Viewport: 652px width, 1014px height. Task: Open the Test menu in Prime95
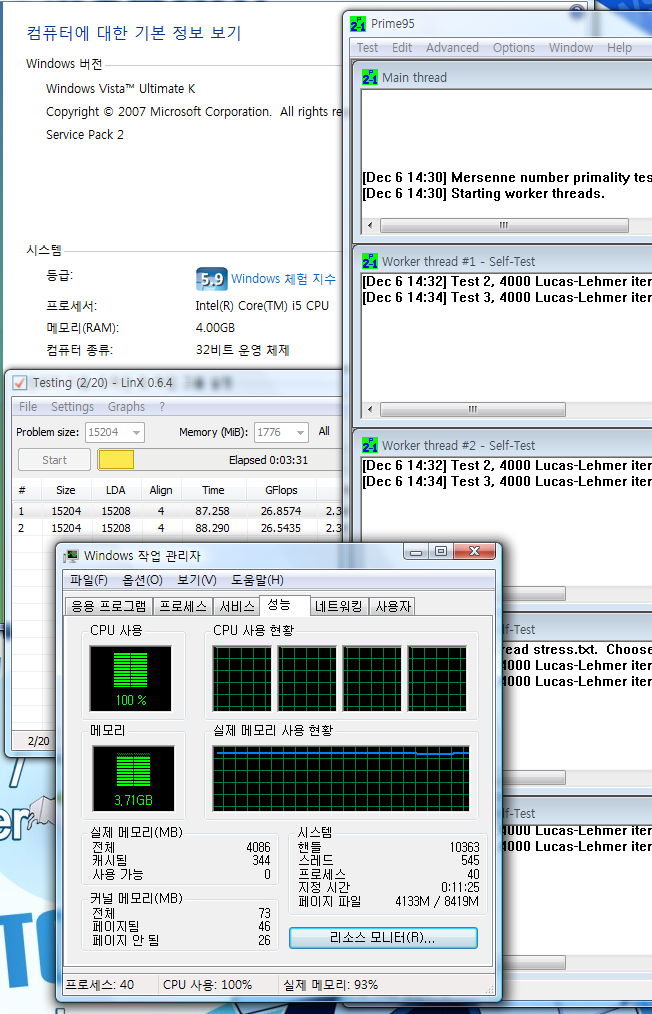coord(367,48)
